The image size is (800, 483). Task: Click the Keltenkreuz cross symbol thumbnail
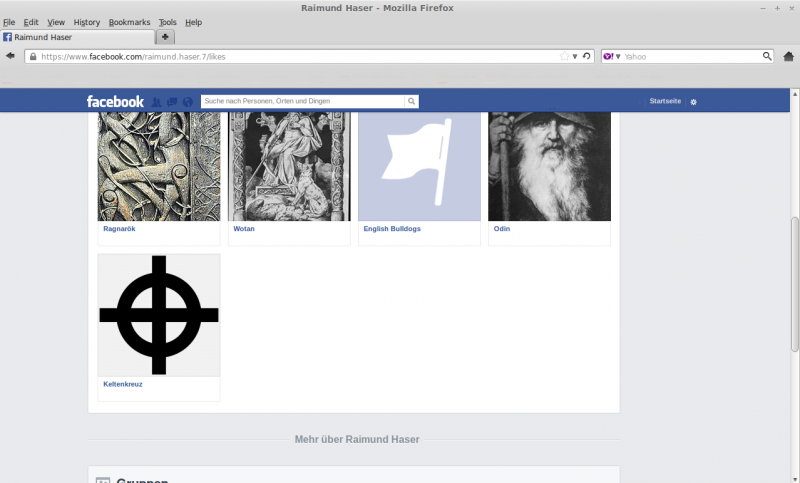click(x=159, y=315)
